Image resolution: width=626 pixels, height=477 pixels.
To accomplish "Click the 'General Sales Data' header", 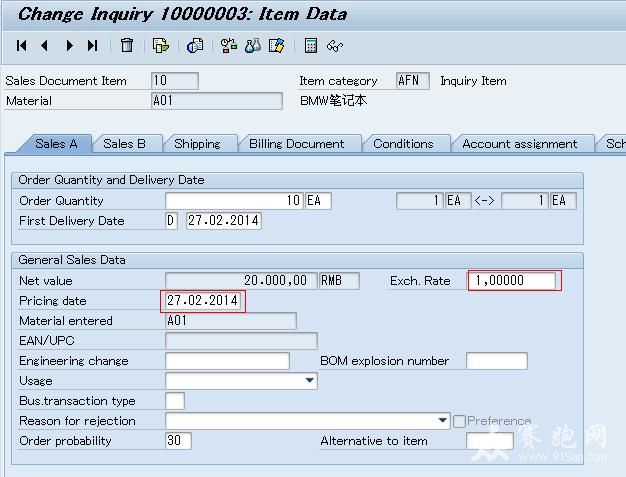I will tap(72, 260).
